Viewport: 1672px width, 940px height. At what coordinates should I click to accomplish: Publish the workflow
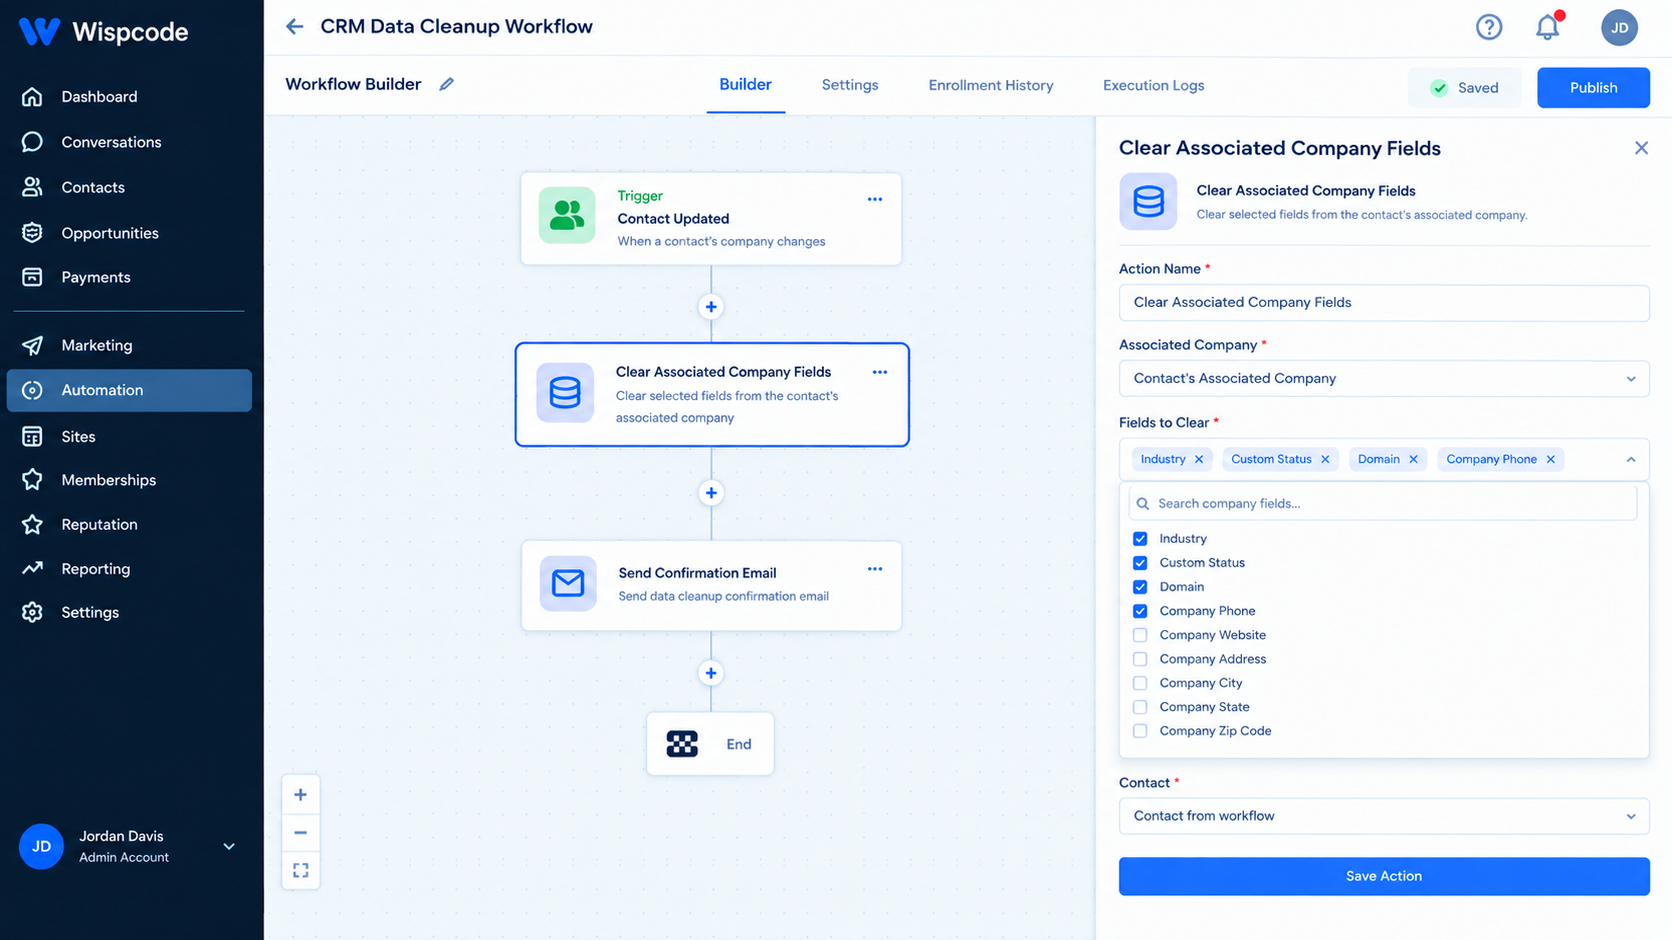pos(1593,88)
